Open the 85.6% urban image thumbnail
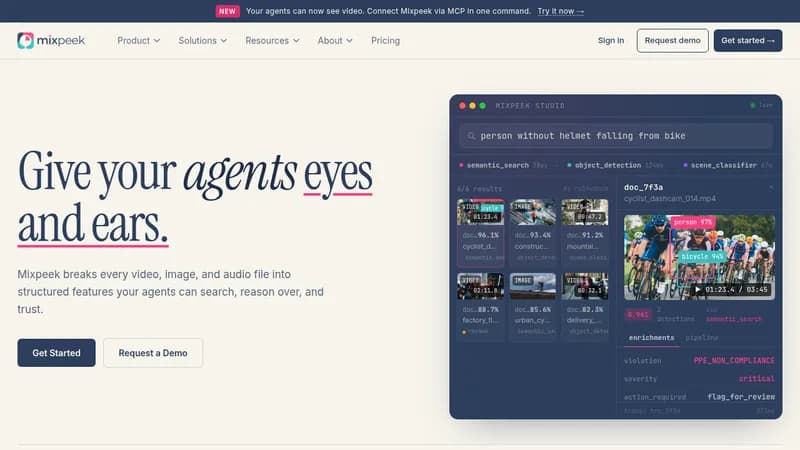The height and width of the screenshot is (450, 800). (533, 286)
